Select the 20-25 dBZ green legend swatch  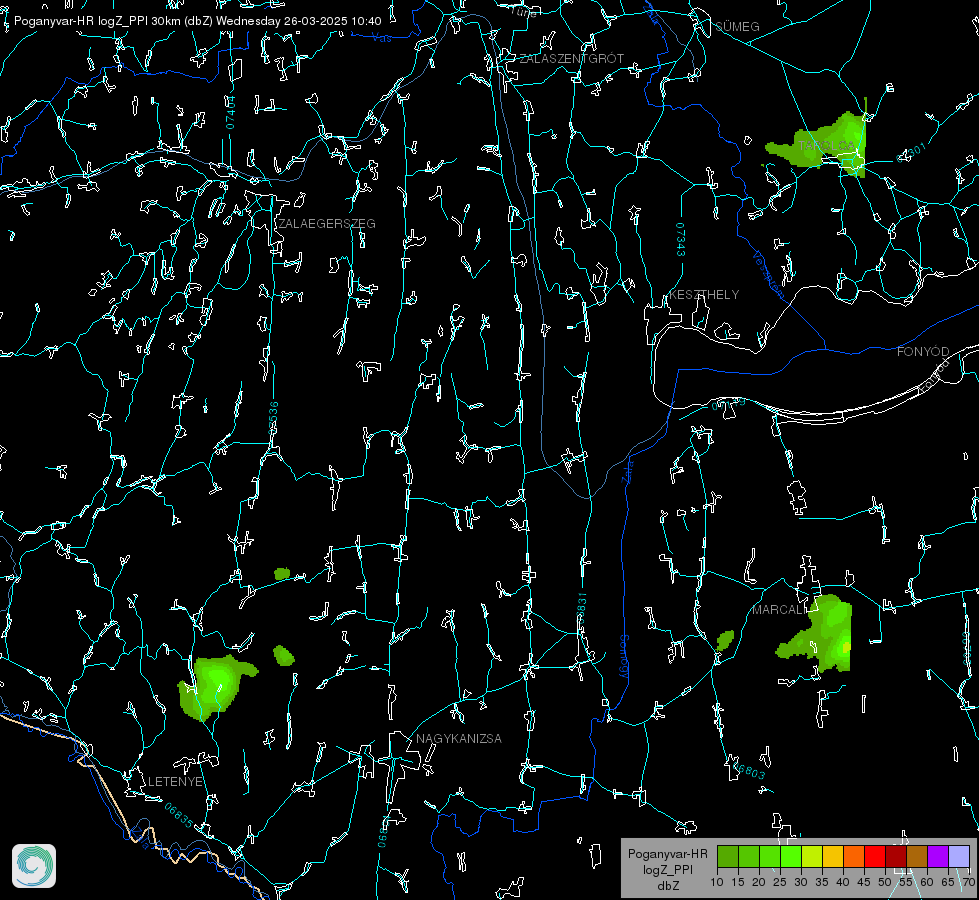tap(770, 856)
